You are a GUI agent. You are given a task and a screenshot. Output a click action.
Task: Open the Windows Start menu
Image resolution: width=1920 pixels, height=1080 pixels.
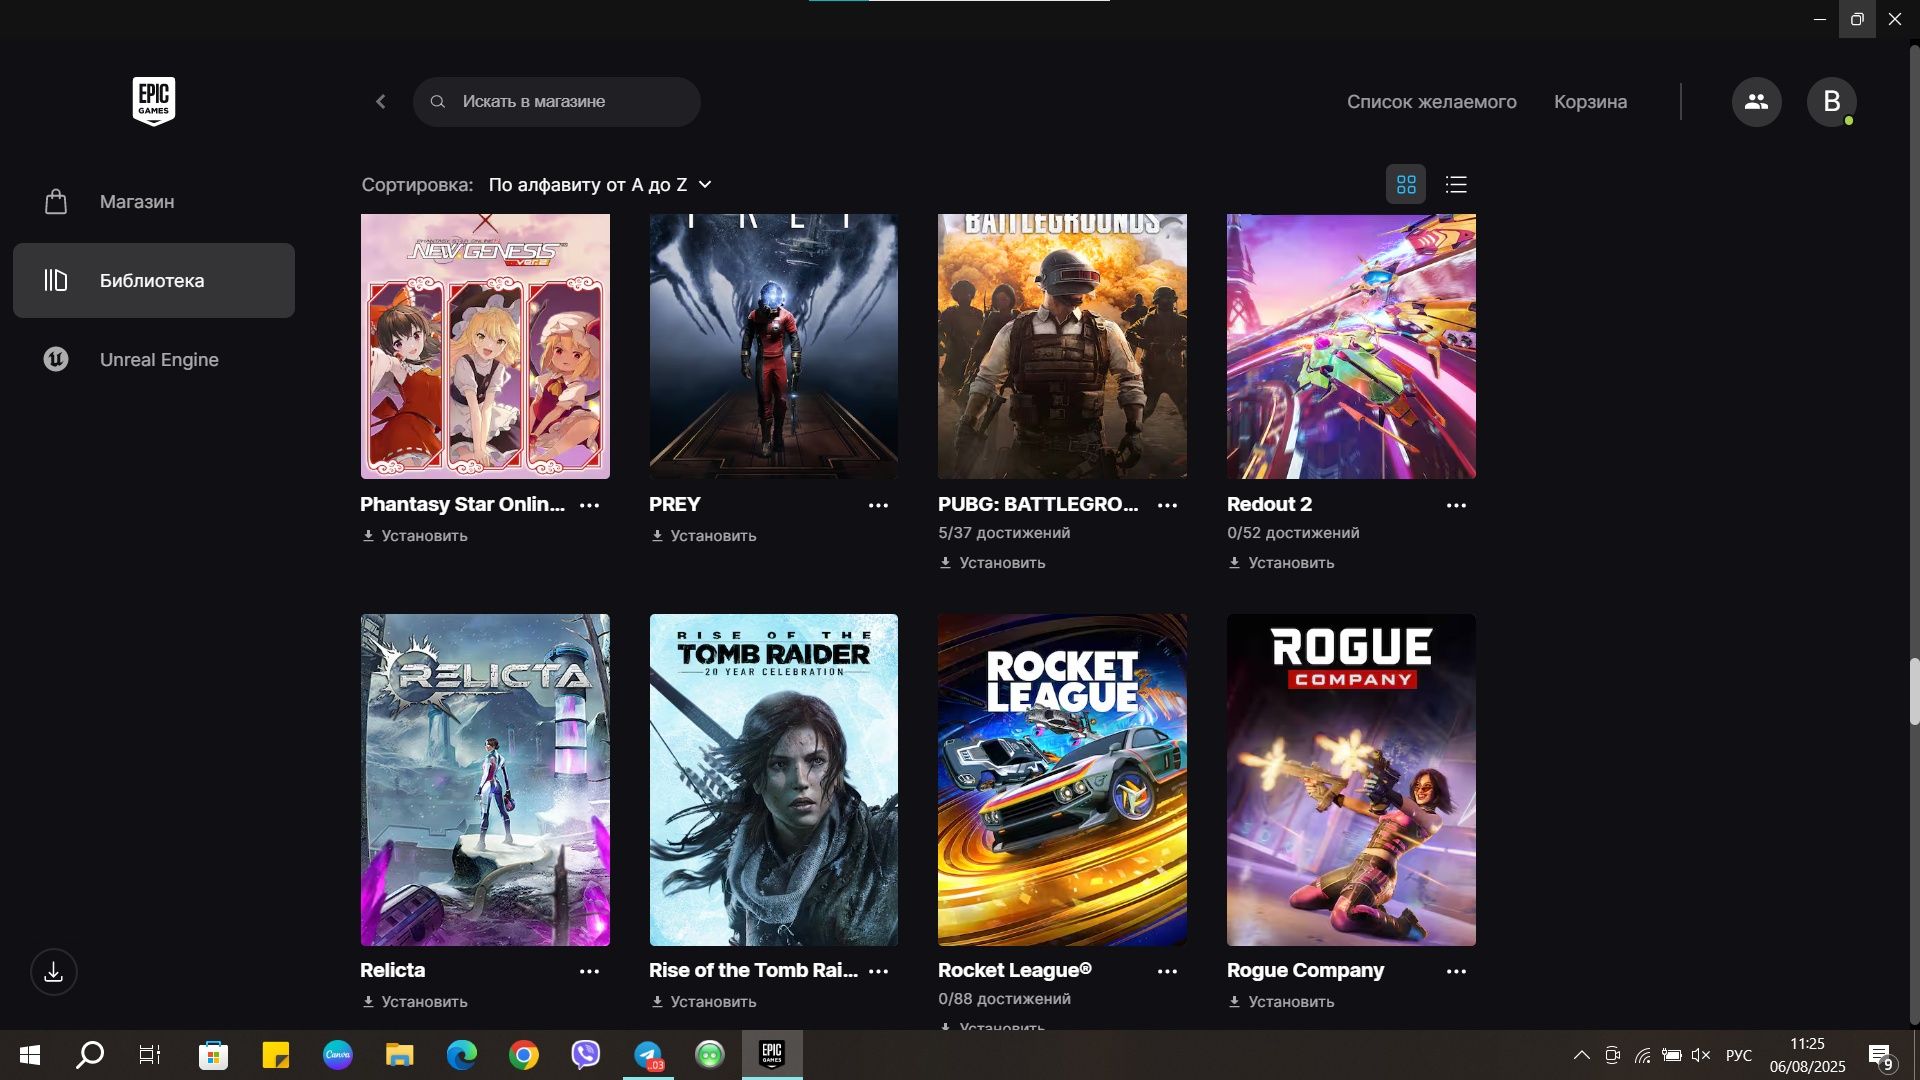(x=30, y=1055)
